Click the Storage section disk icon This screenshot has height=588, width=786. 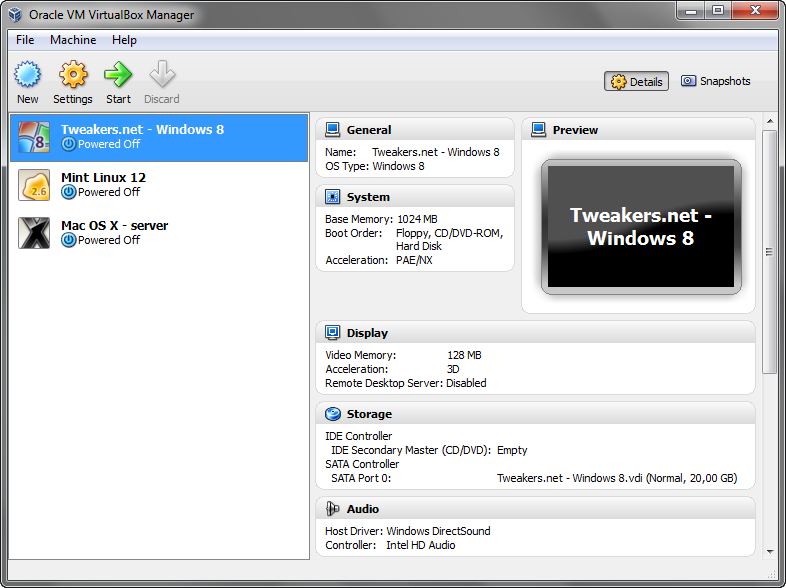point(332,414)
